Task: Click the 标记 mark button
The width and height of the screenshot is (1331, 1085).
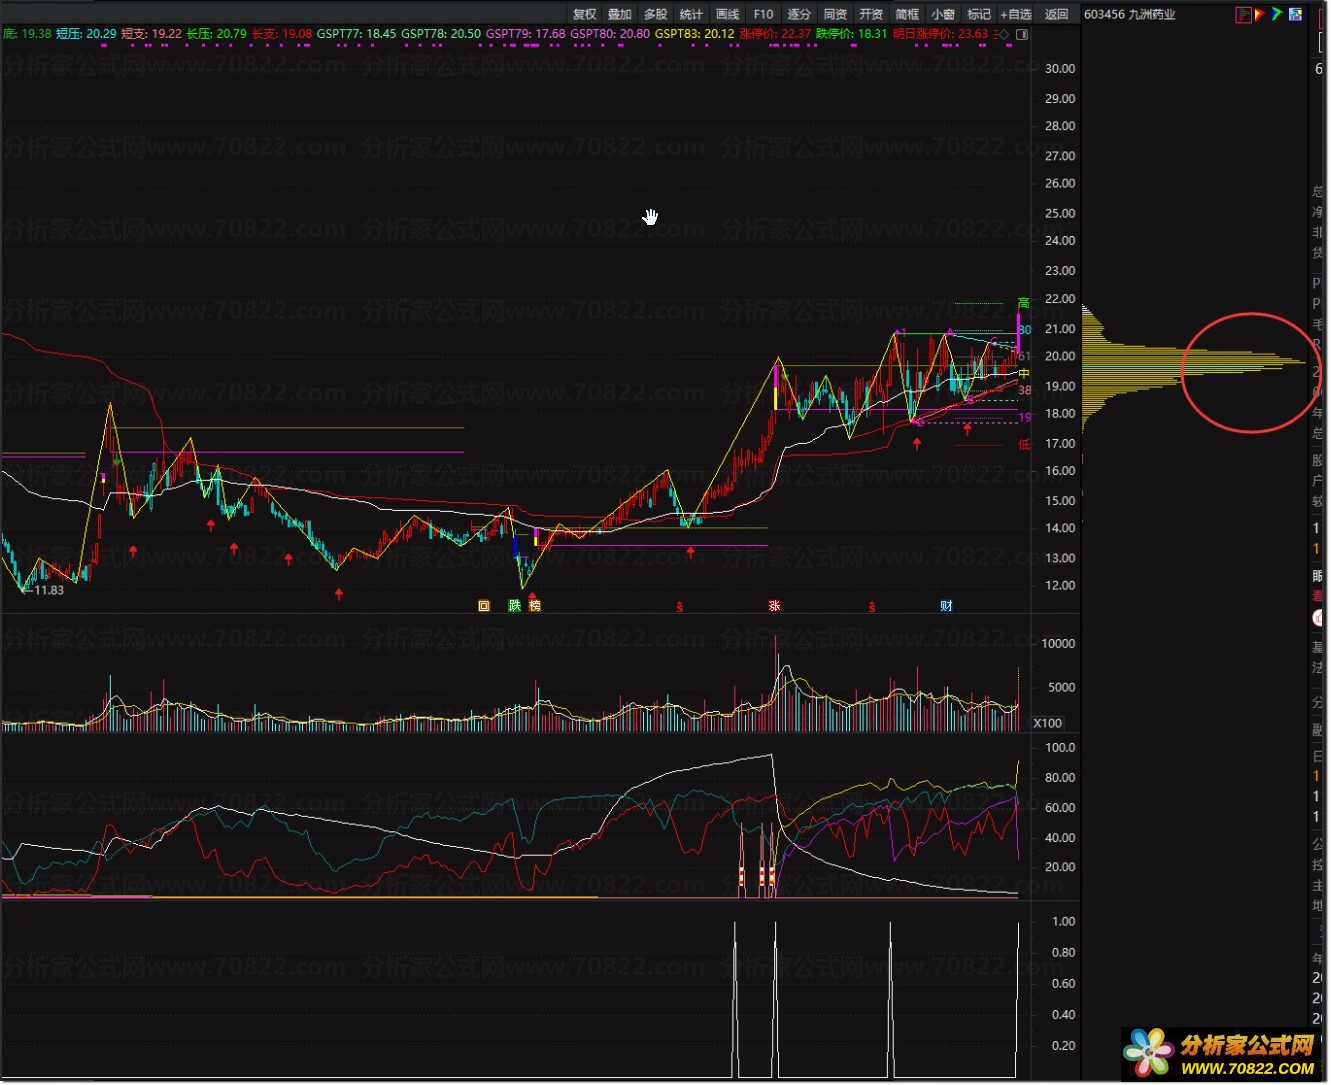Action: (x=979, y=14)
